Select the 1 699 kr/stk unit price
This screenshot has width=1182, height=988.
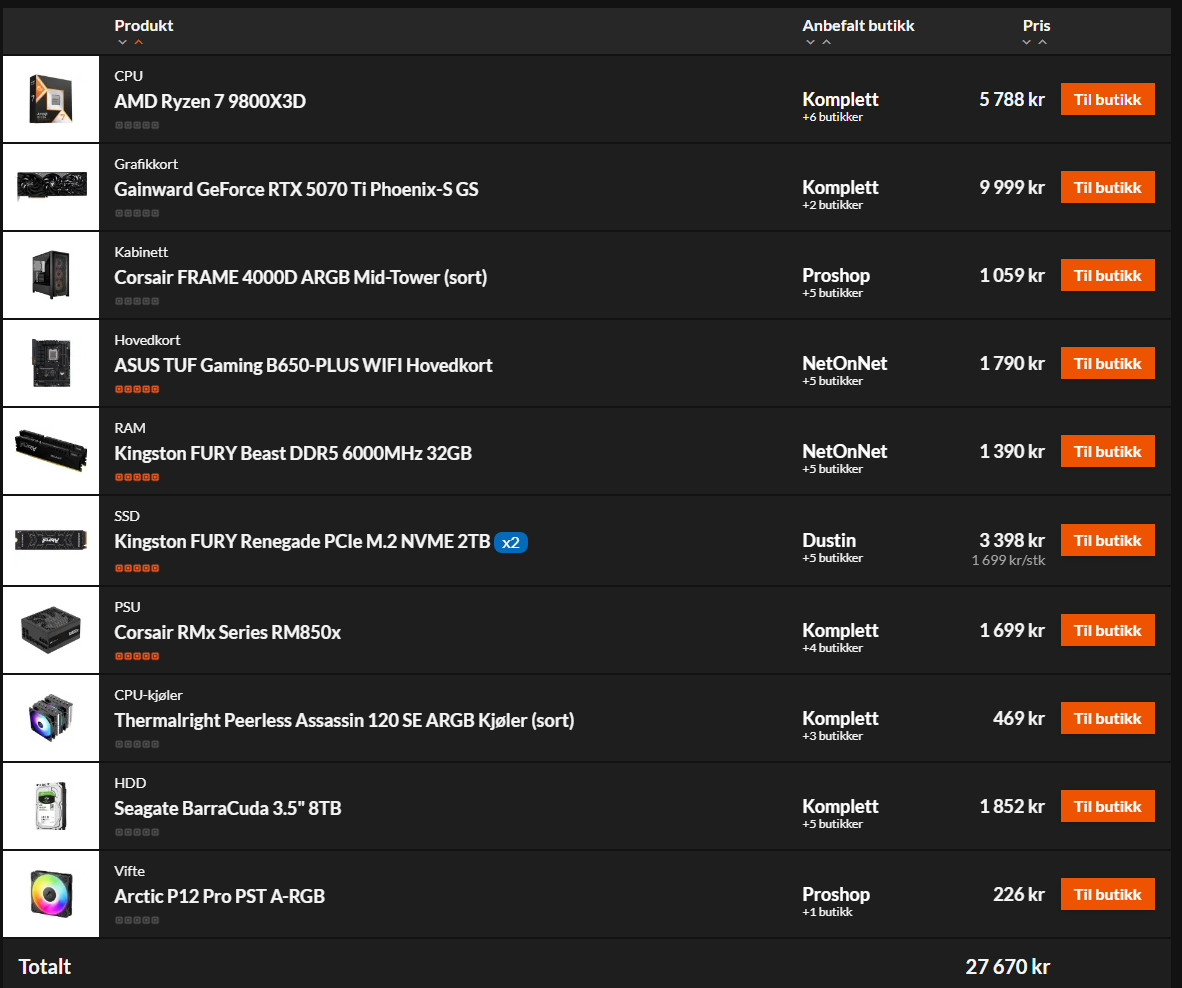[x=1008, y=560]
